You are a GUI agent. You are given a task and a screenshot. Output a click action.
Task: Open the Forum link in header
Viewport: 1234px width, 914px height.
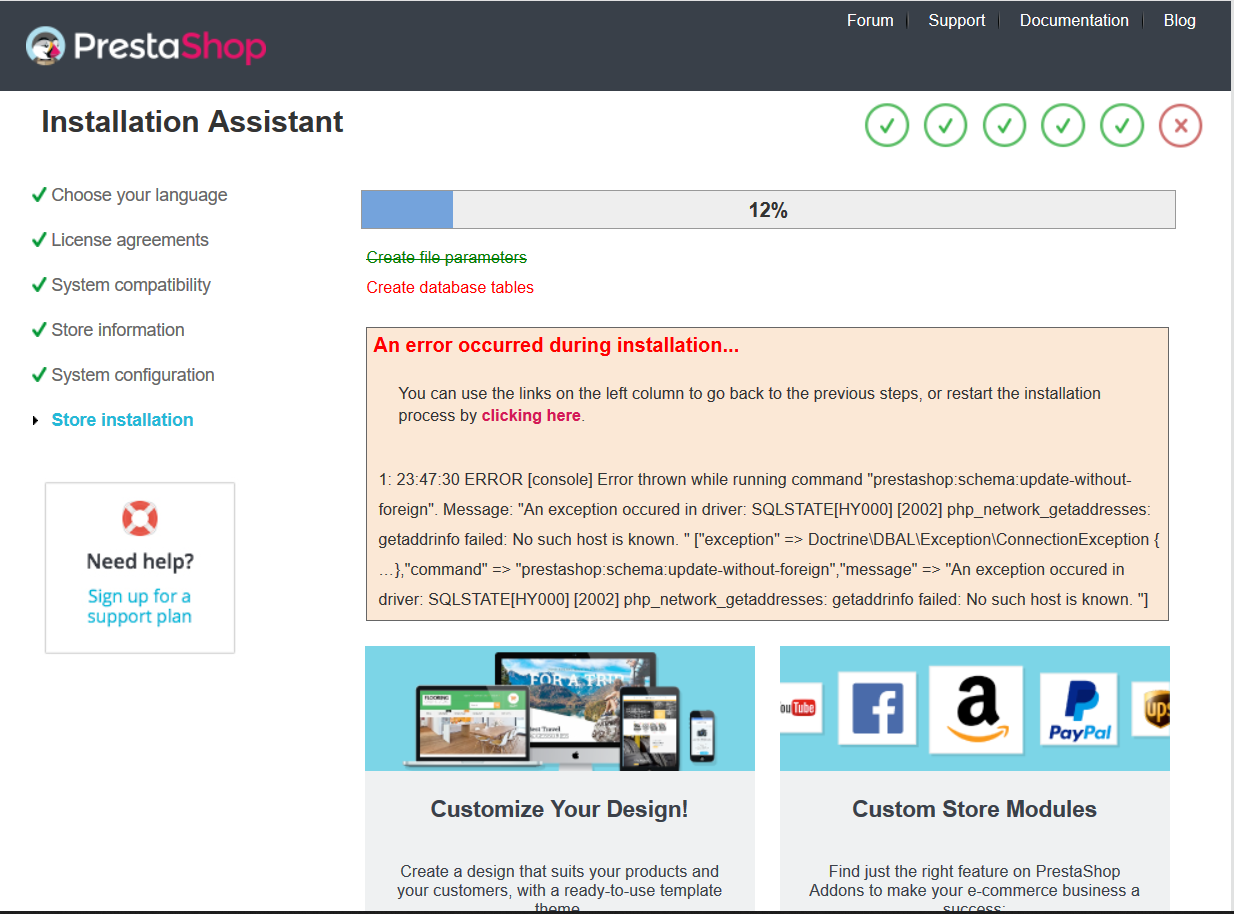(870, 20)
